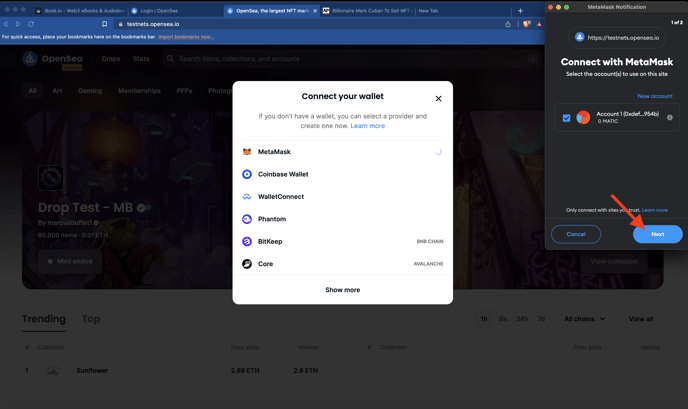The image size is (688, 409).
Task: Click the View collection button
Action: (x=614, y=262)
